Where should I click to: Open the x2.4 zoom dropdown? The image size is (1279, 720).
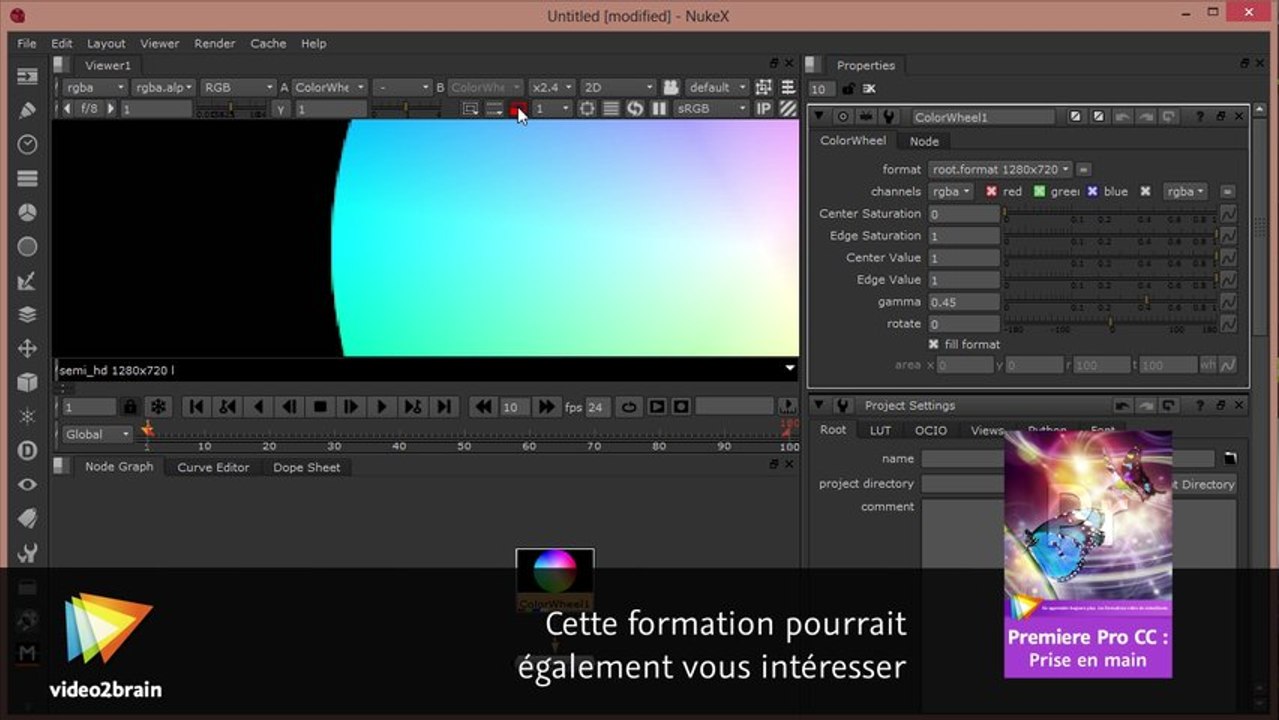tap(552, 87)
